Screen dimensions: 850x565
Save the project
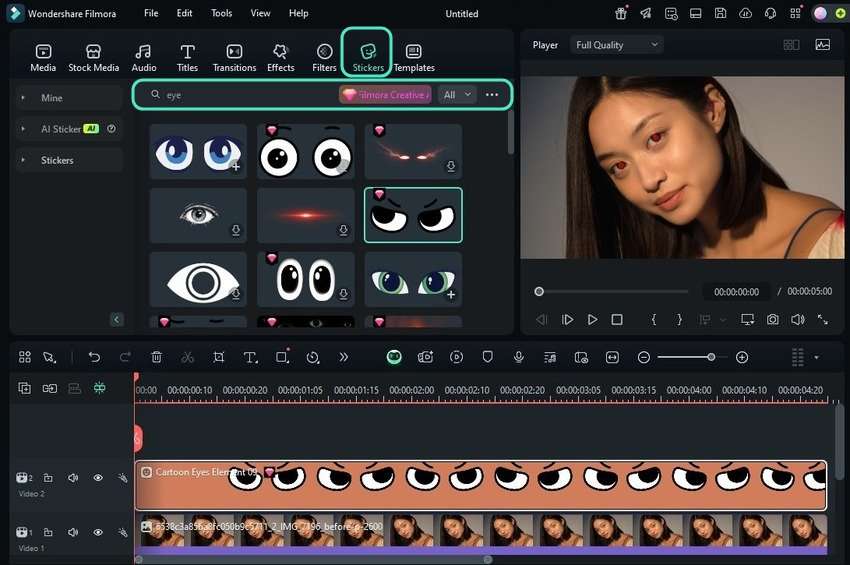720,14
